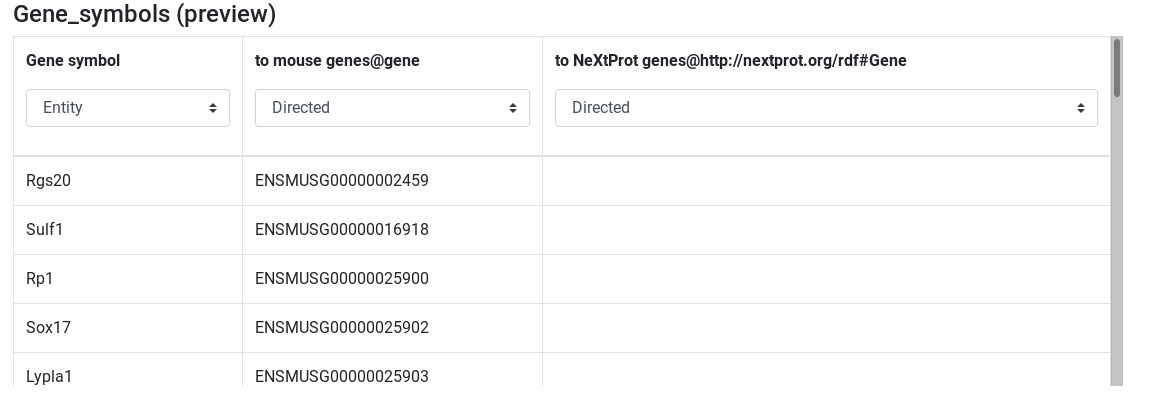Click the to NeXtProt genes column header
The height and width of the screenshot is (411, 1152).
pos(730,61)
